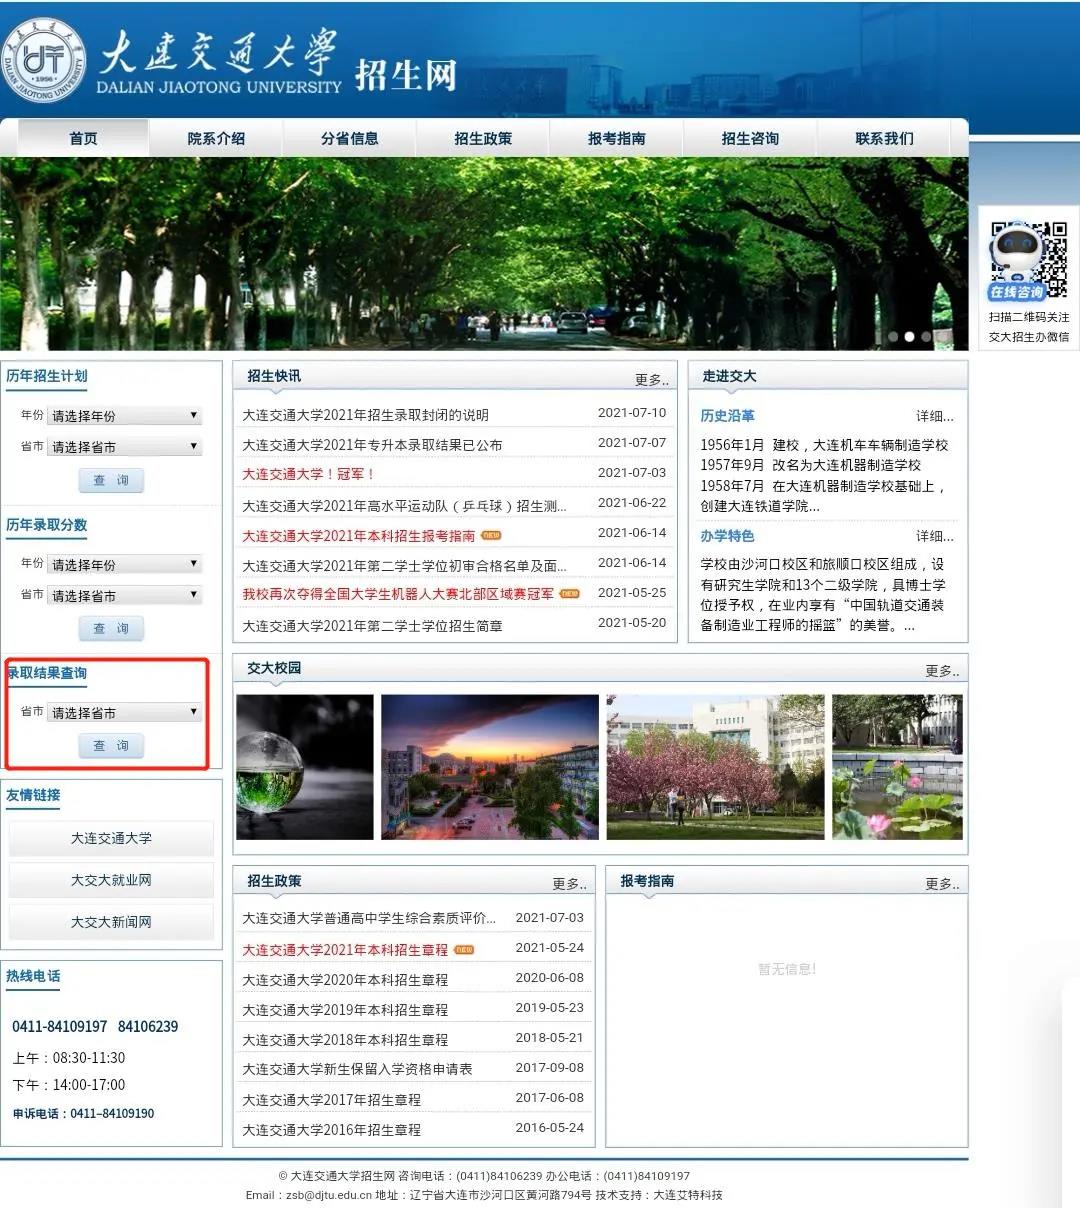The width and height of the screenshot is (1080, 1208).
Task: Open the 大交大新闻网 link button
Action: click(111, 922)
